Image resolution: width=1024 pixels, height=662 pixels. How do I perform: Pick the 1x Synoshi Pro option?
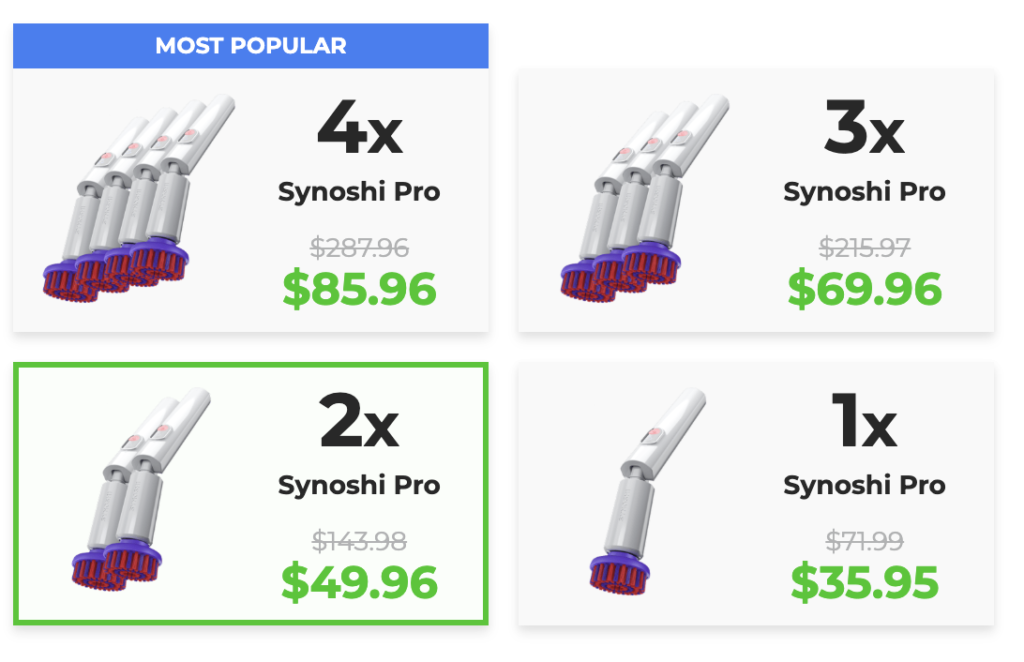(755, 495)
